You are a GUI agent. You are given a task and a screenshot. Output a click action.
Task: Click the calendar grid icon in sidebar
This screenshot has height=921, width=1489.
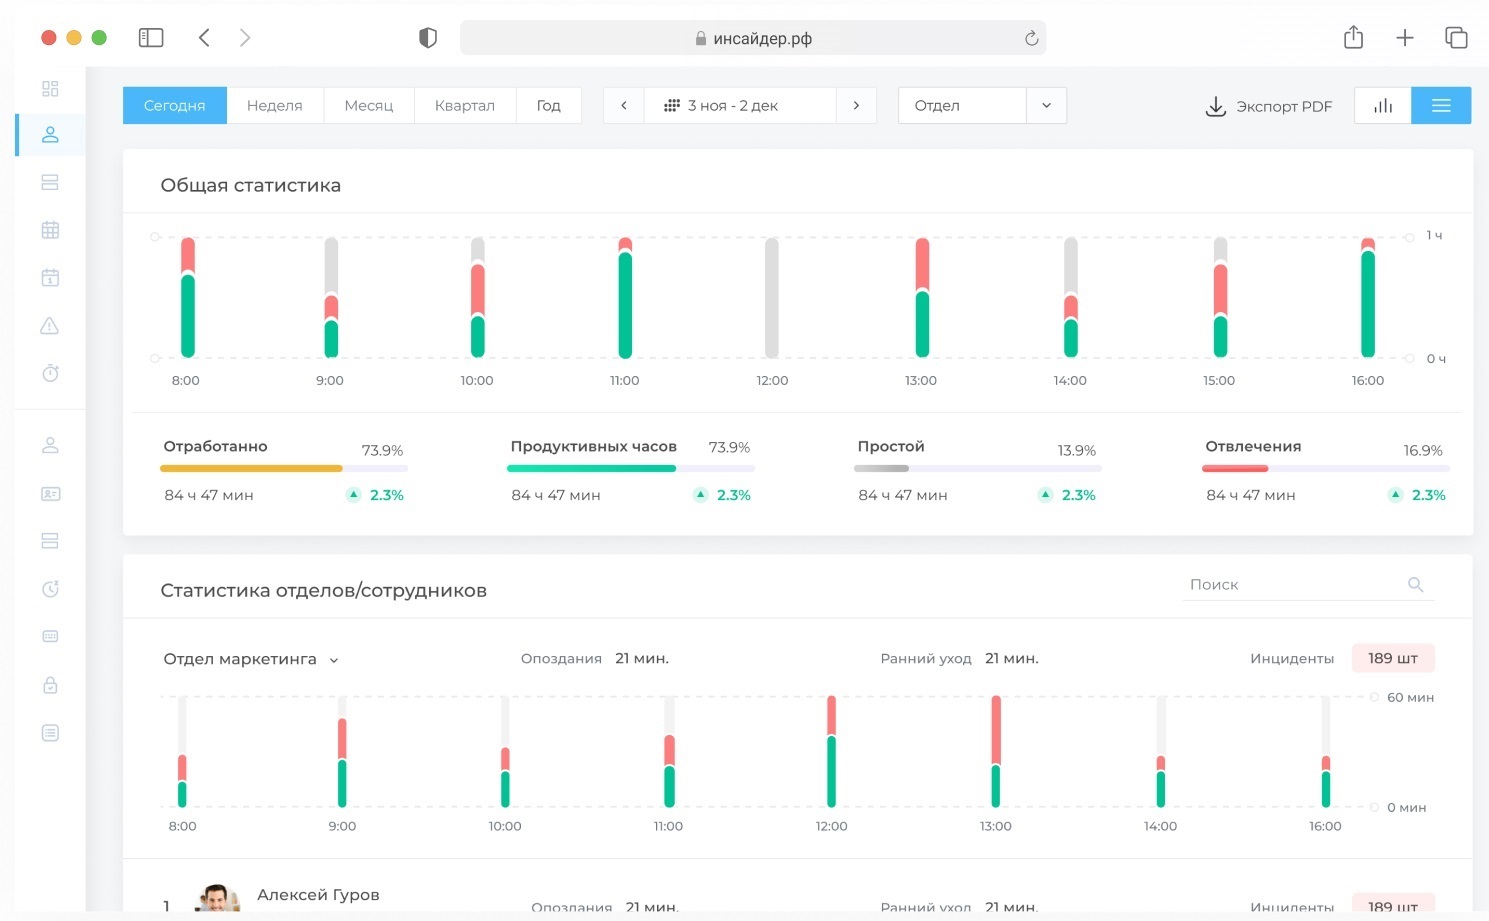[50, 230]
